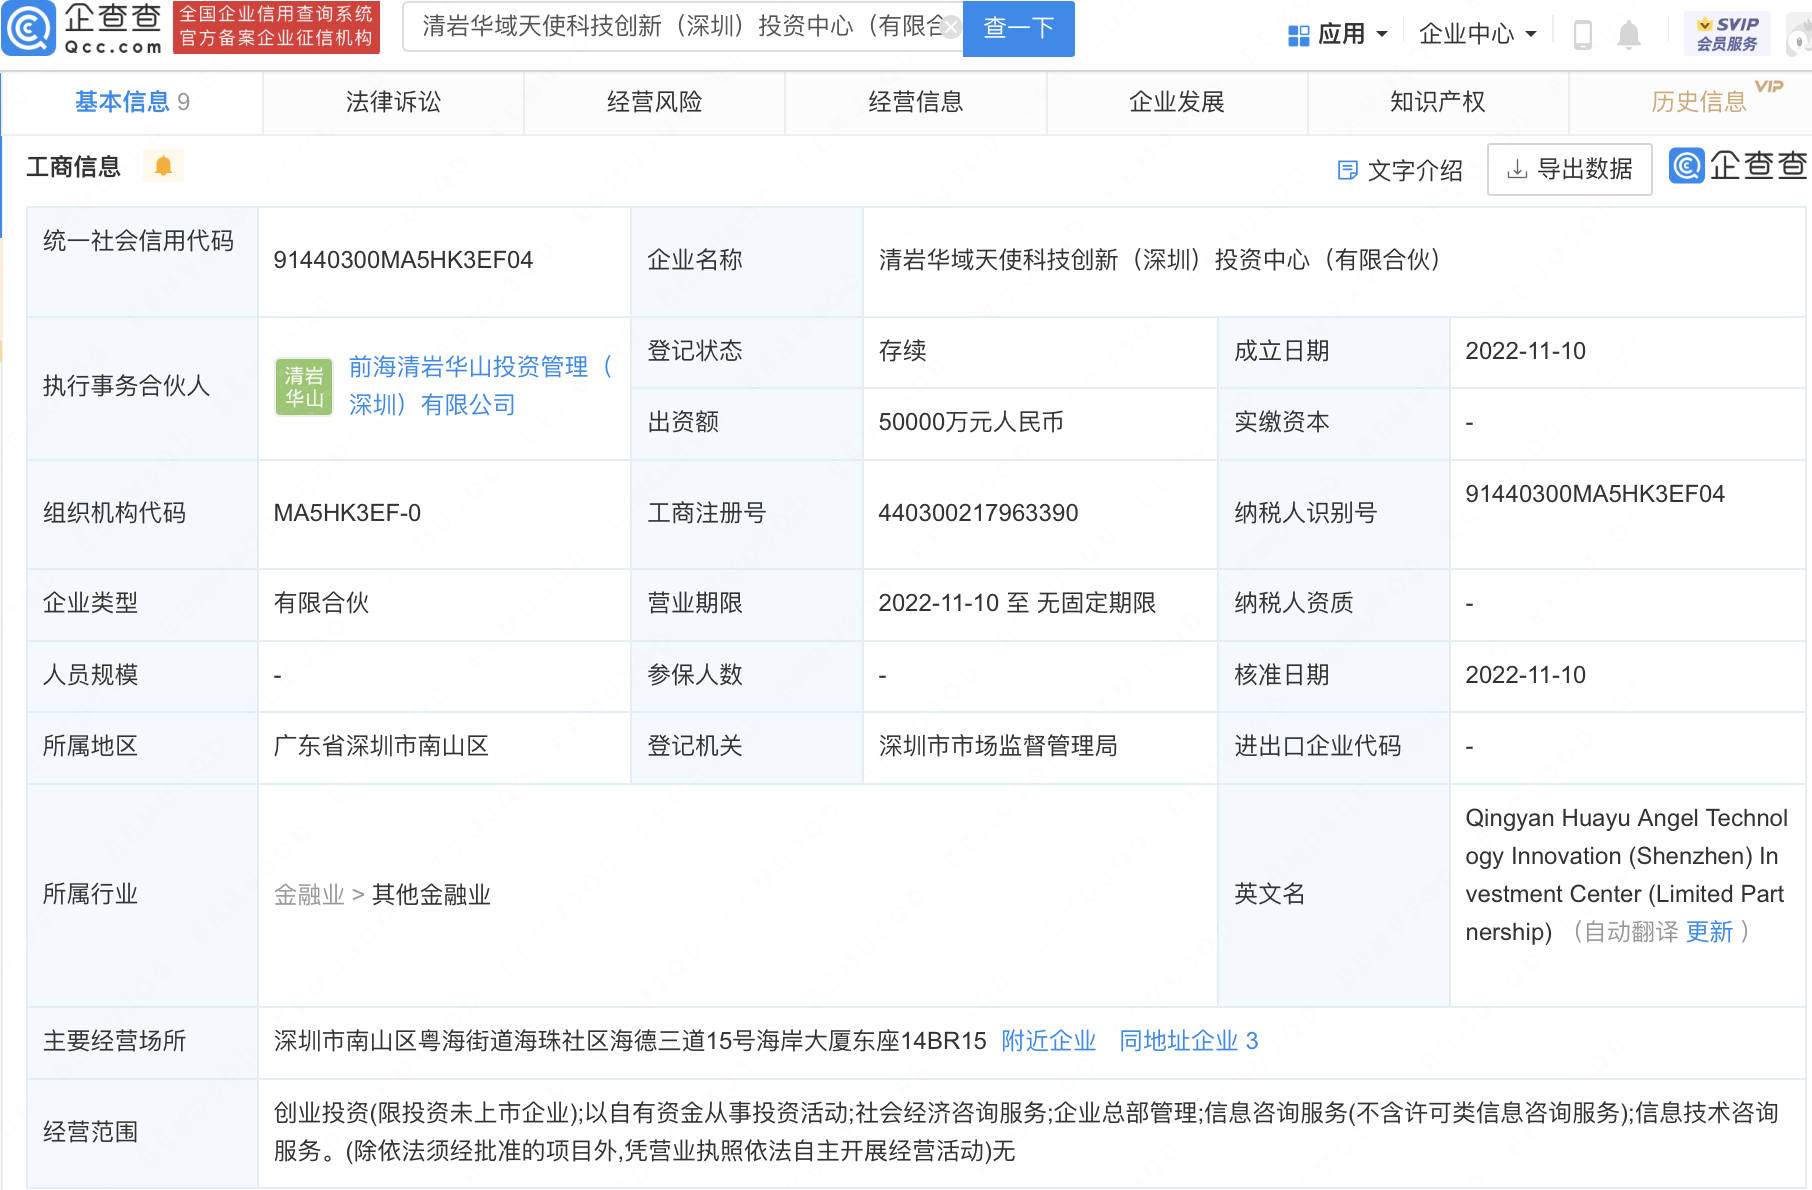Click the 清岩华山 green company logo
The image size is (1812, 1190).
[x=304, y=387]
